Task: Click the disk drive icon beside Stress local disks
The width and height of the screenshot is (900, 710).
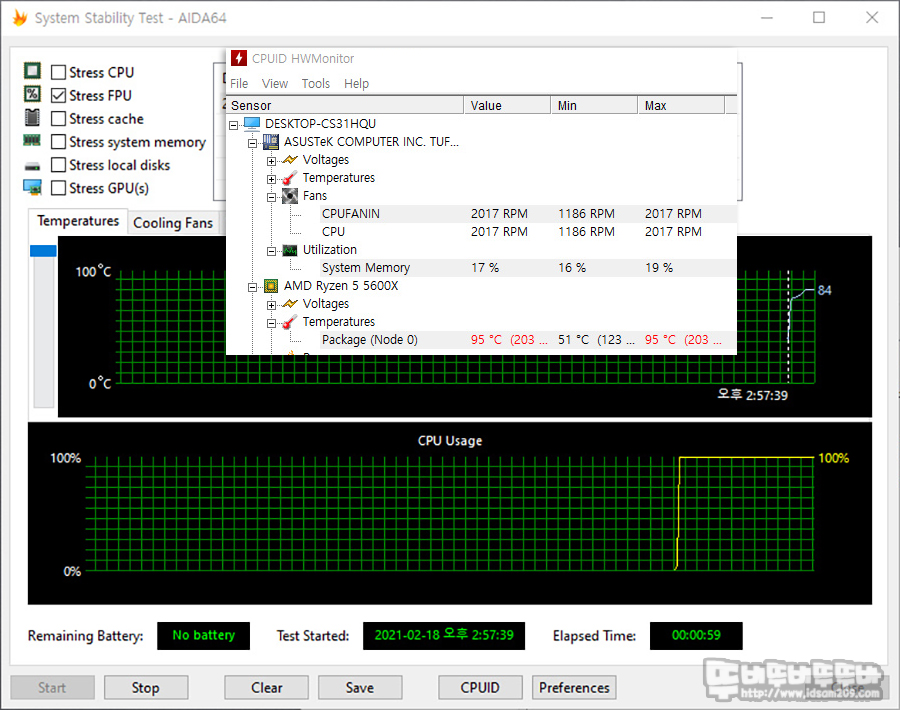Action: click(x=32, y=166)
